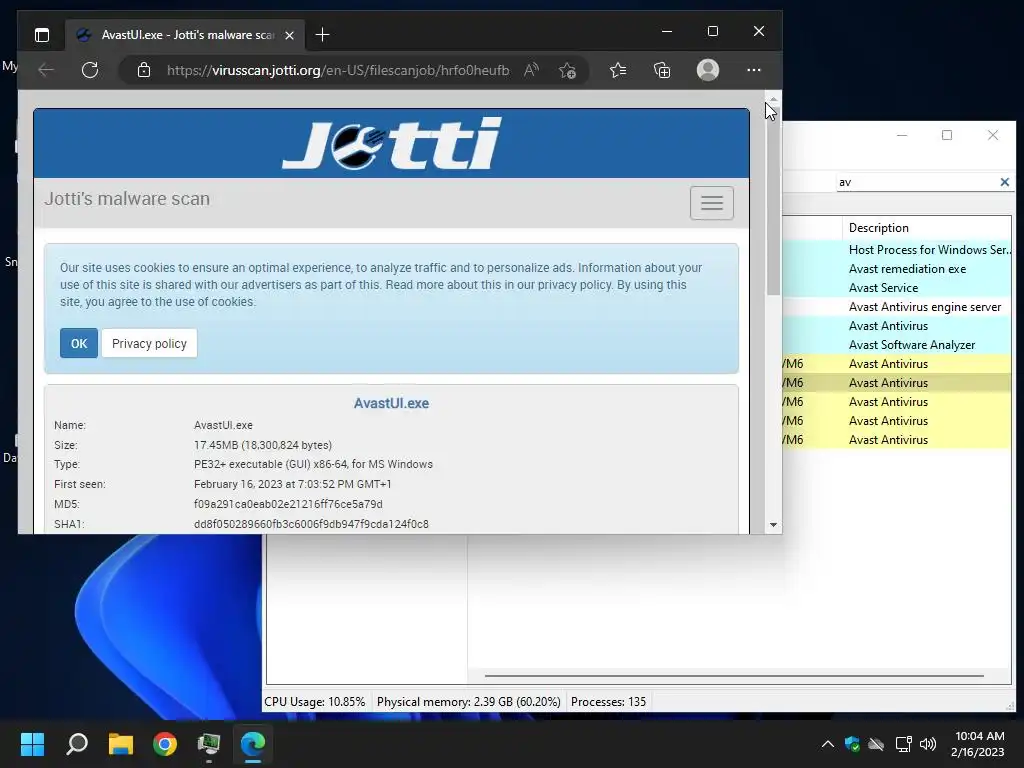Image resolution: width=1024 pixels, height=768 pixels.
Task: Open Windows taskbar search
Action: tap(77, 744)
